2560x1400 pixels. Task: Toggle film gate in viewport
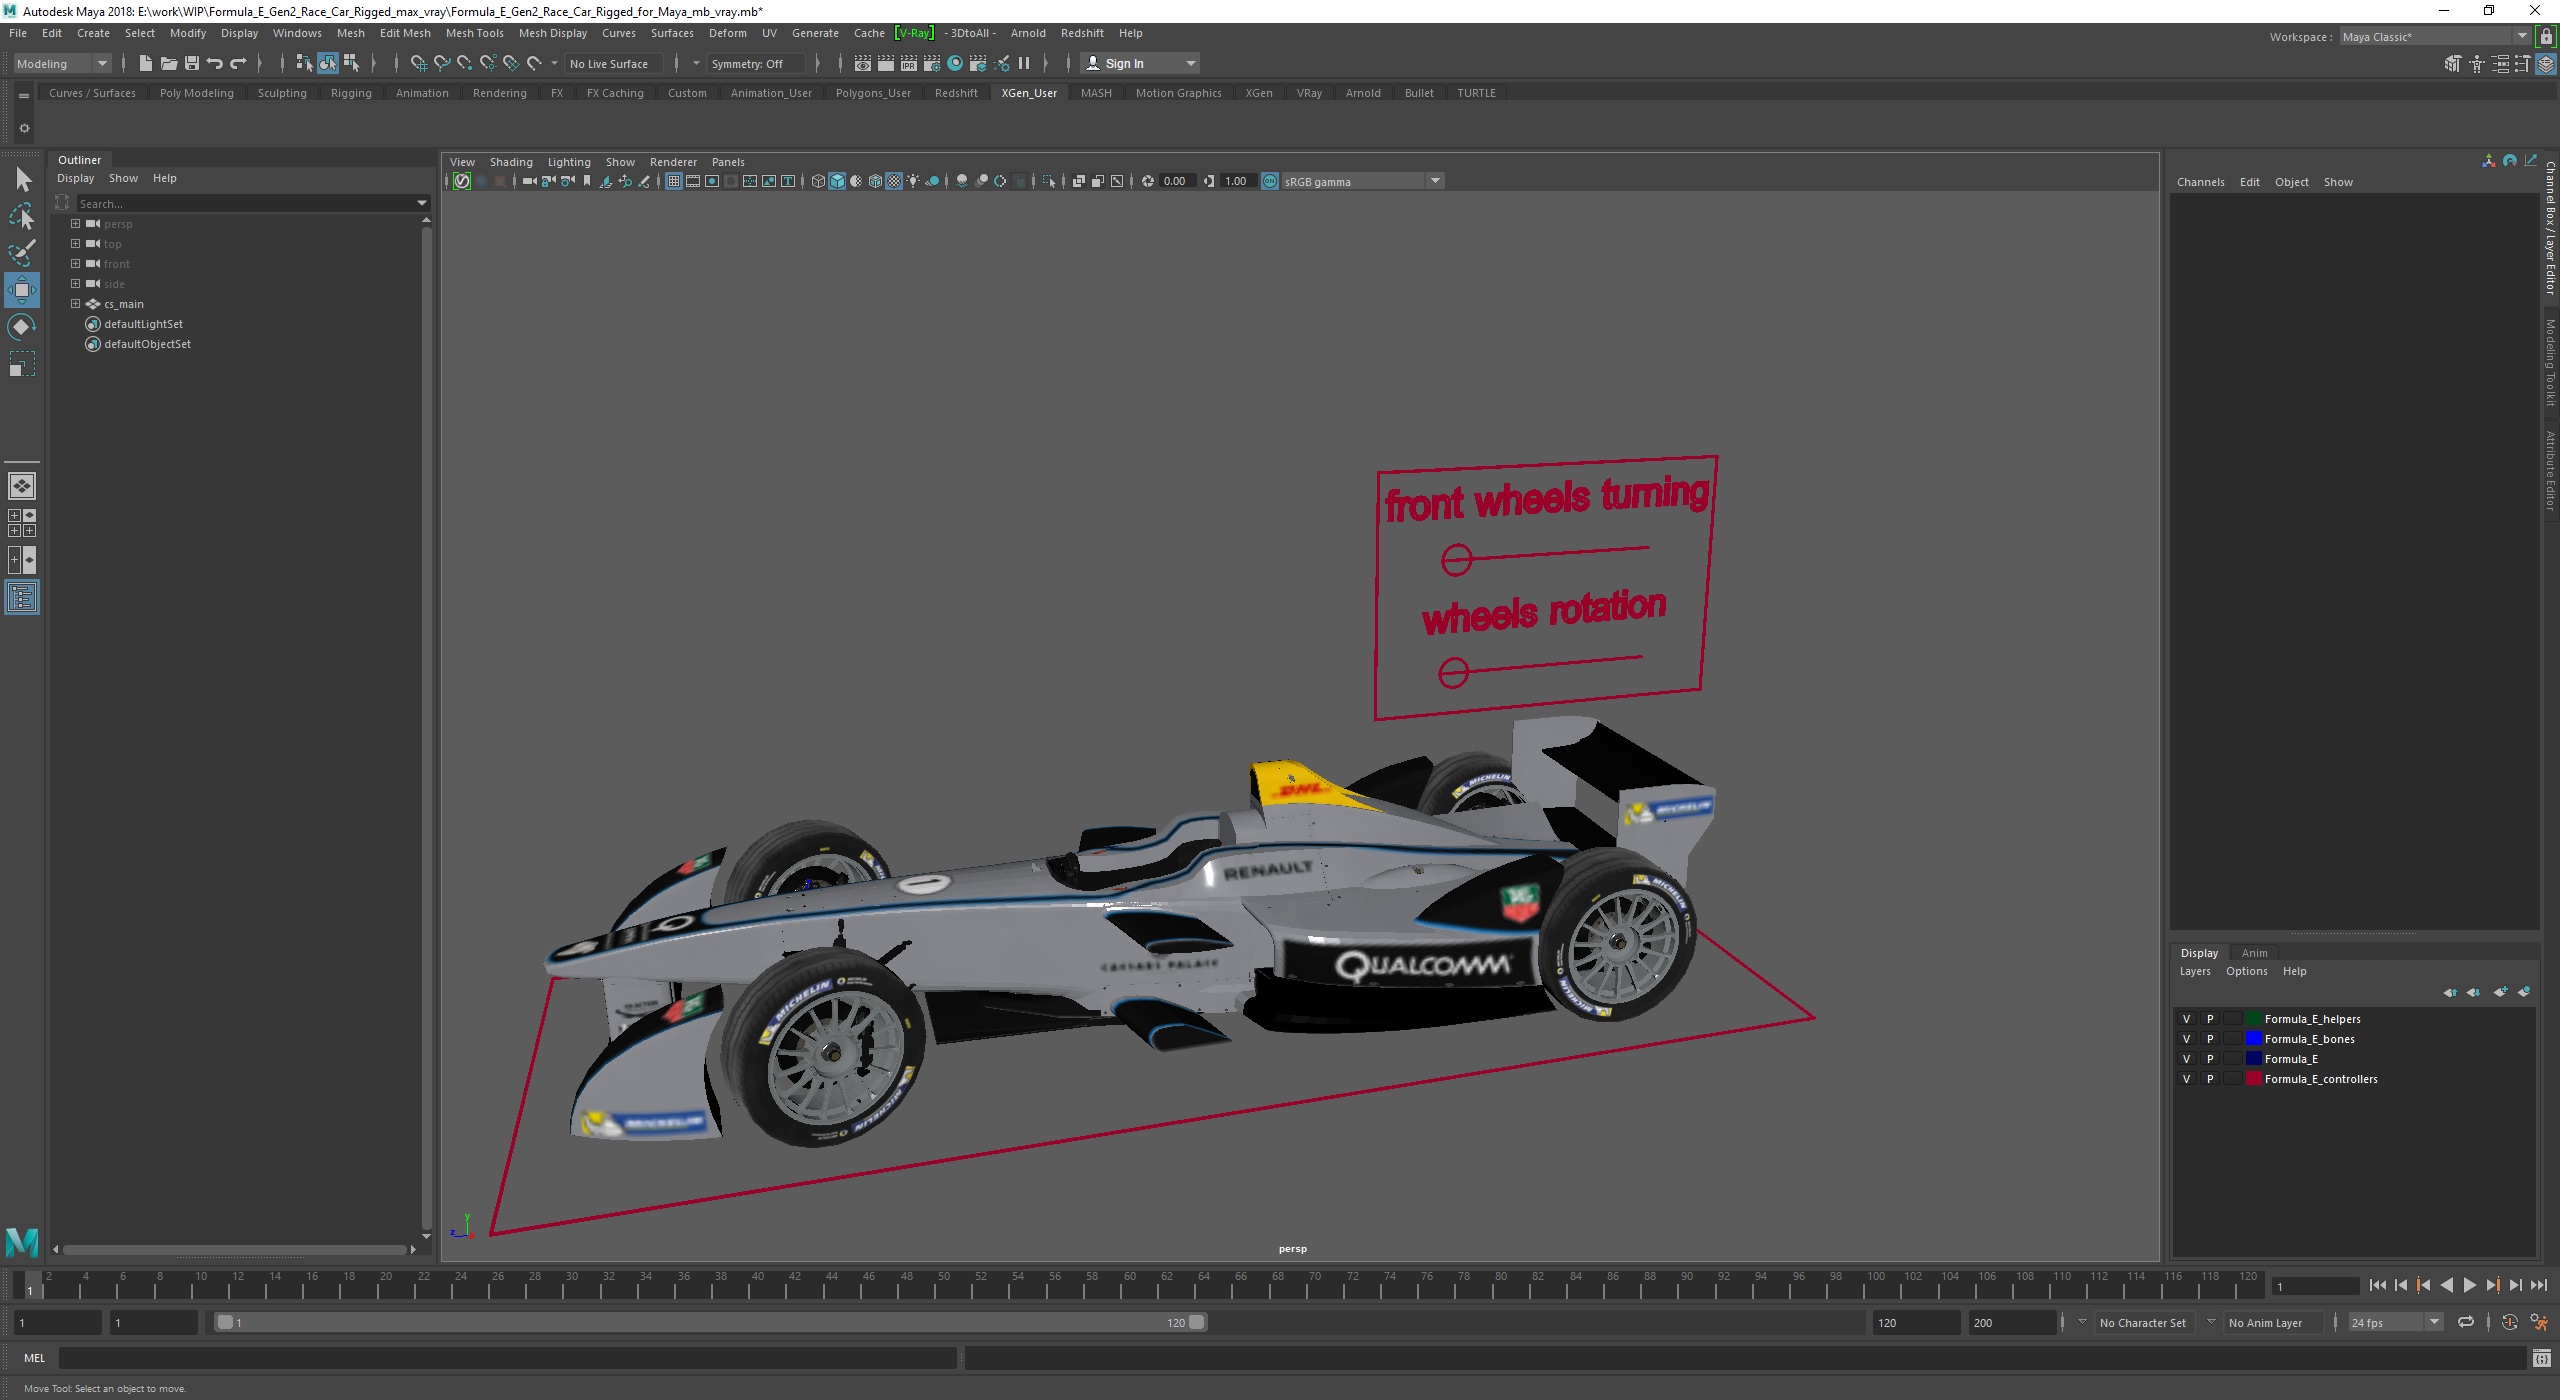(x=693, y=181)
